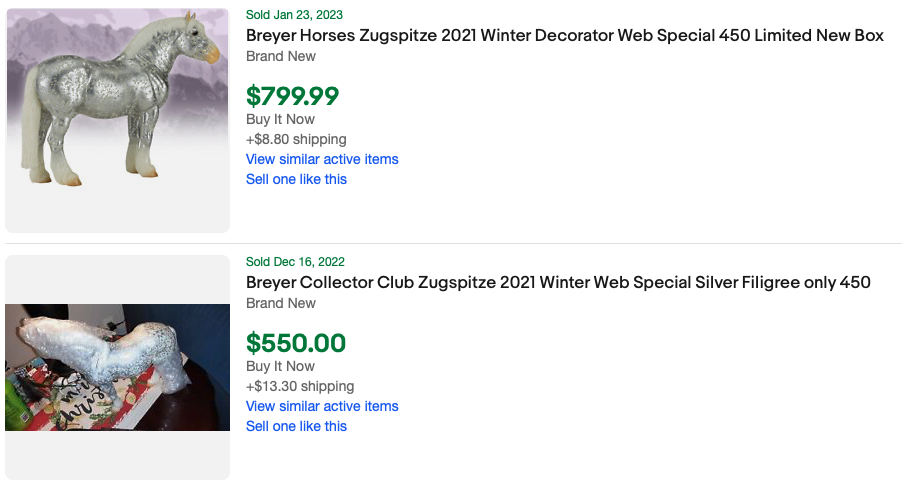
Task: Click the gray area beneath the second listing photo
Action: click(117, 455)
